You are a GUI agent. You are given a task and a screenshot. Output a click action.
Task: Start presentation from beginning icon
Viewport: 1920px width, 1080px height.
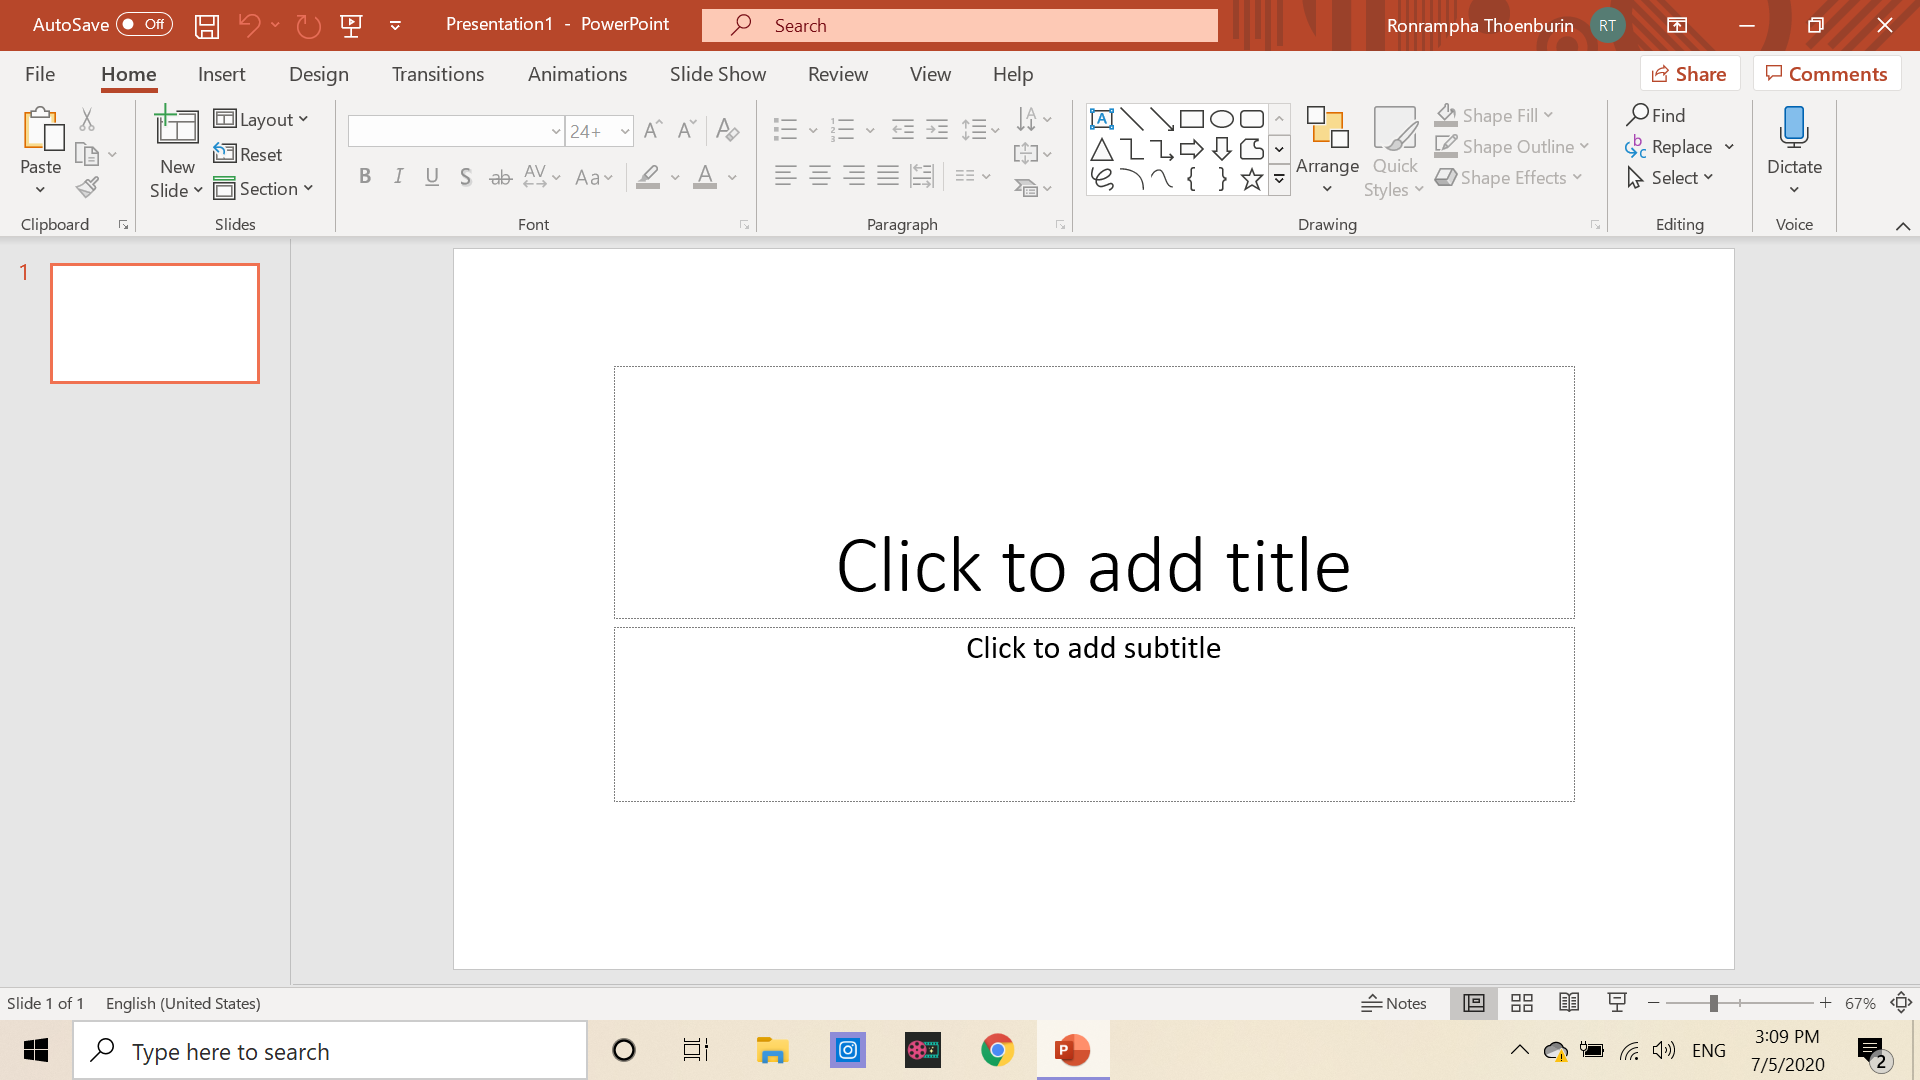tap(351, 26)
